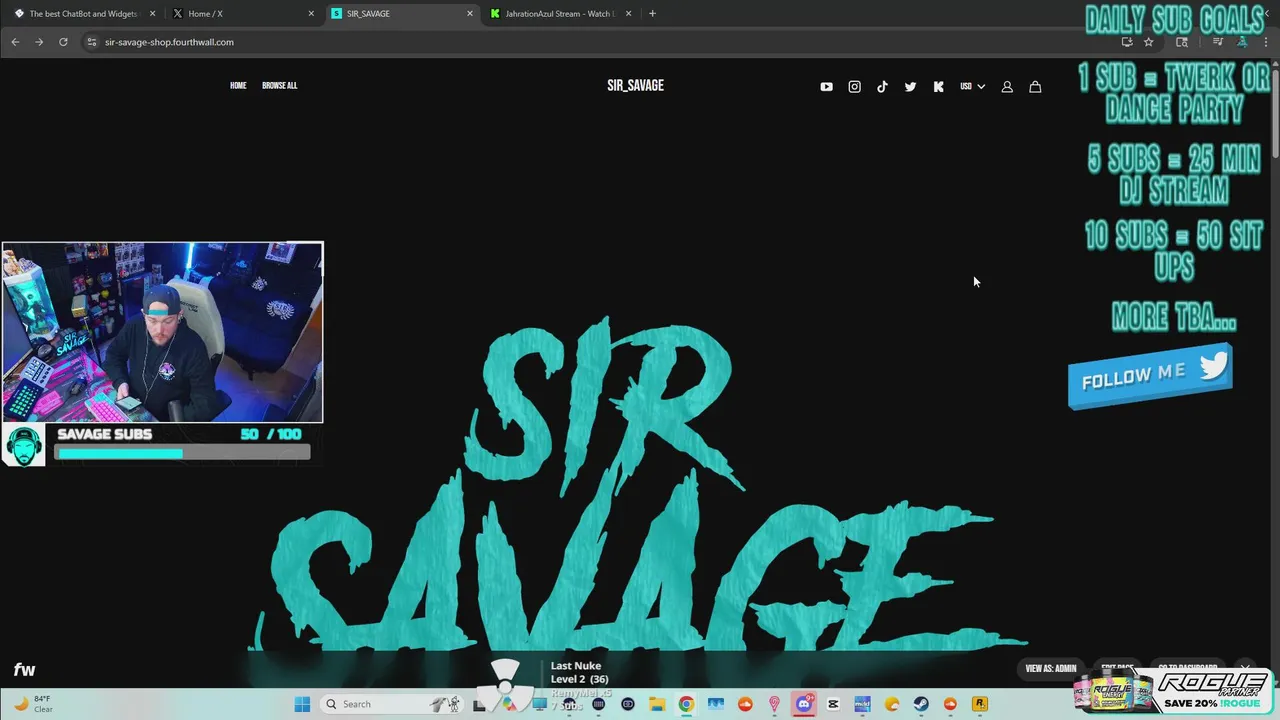This screenshot has width=1280, height=720.
Task: Open a new browser tab
Action: pos(652,14)
